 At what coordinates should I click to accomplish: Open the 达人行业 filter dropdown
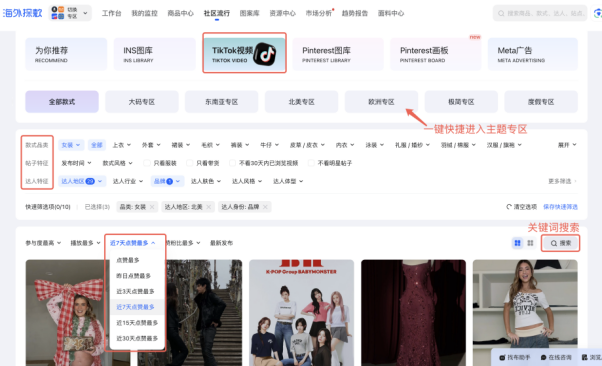128,181
